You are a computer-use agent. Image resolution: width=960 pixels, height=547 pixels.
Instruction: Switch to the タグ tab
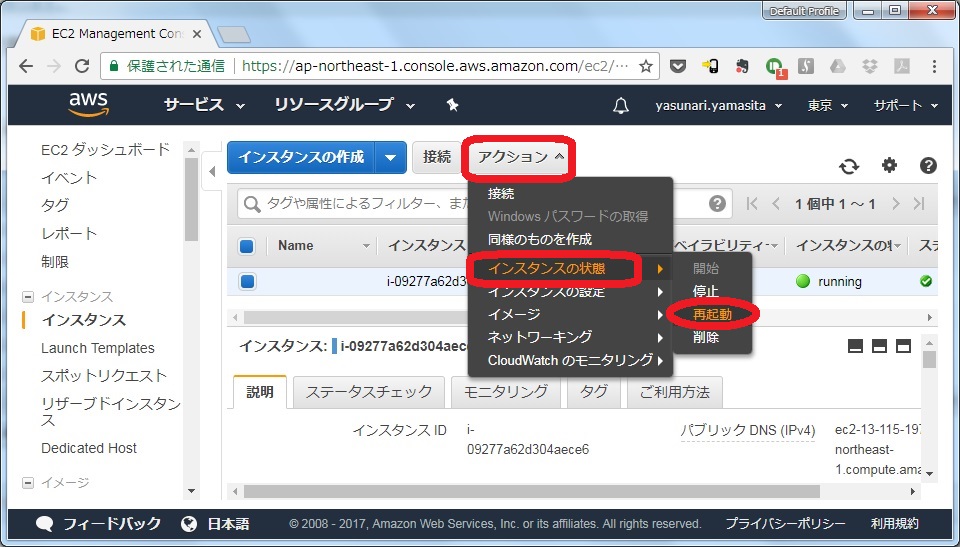tap(594, 392)
